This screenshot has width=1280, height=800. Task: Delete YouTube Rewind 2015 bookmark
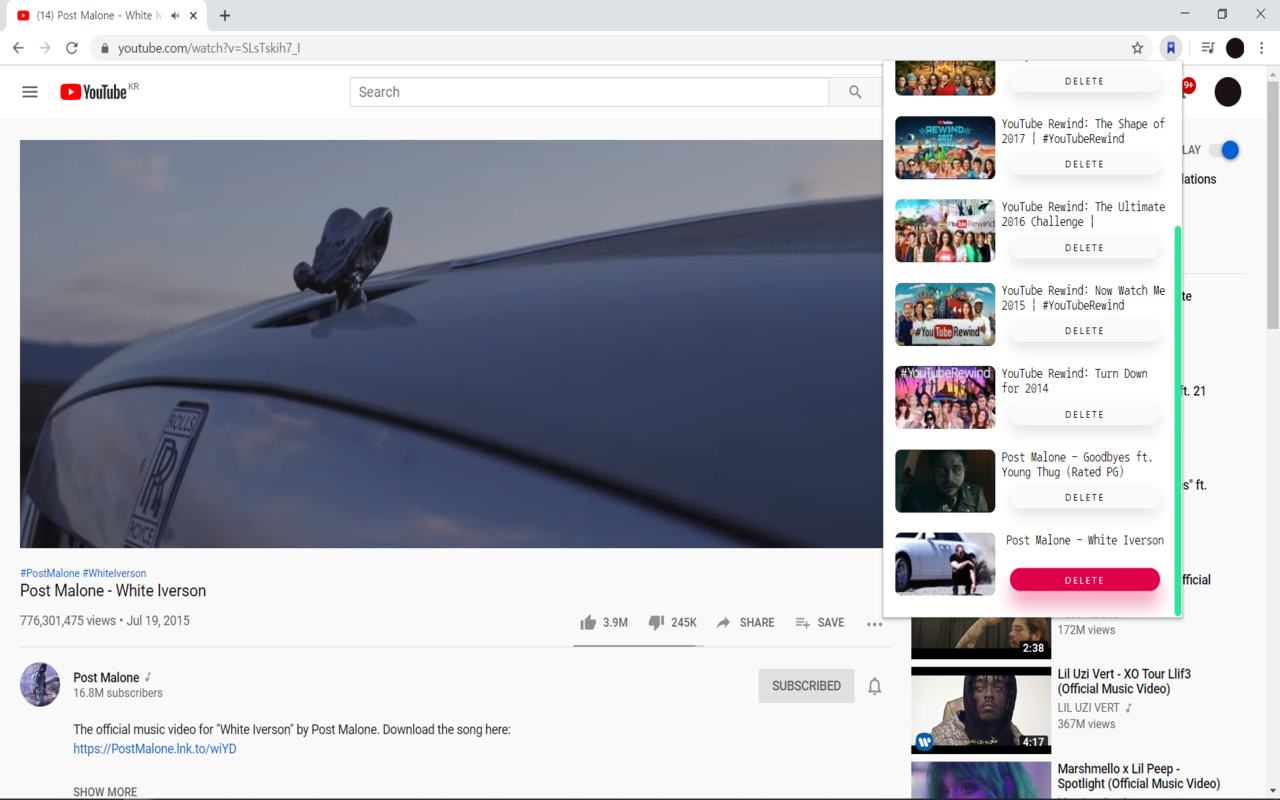click(1084, 330)
